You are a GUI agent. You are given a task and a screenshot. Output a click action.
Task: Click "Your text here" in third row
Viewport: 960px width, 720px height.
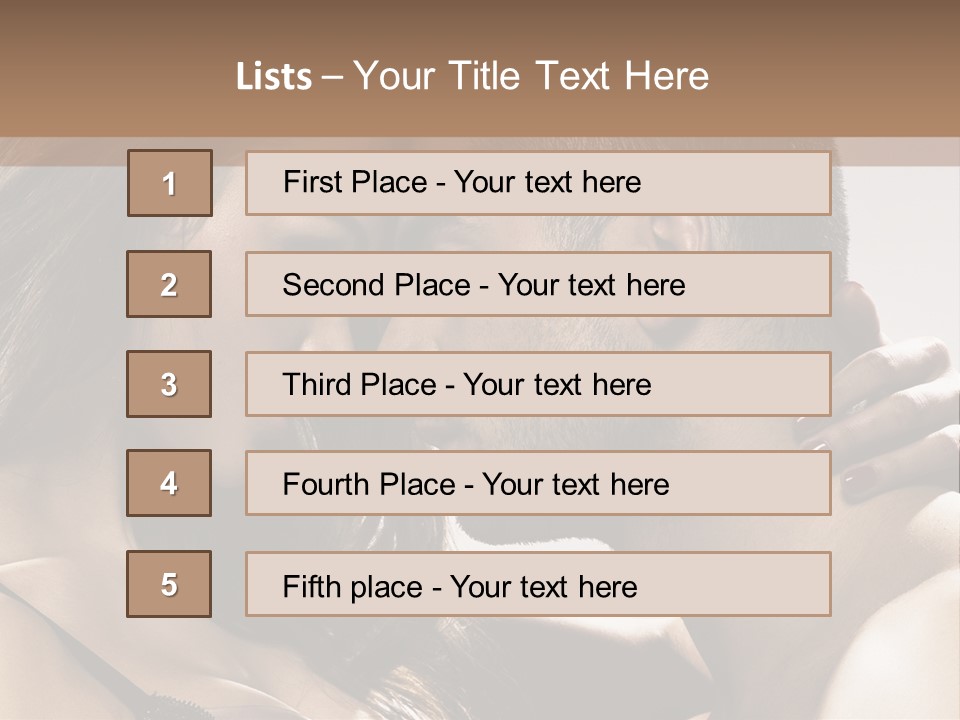coord(557,385)
